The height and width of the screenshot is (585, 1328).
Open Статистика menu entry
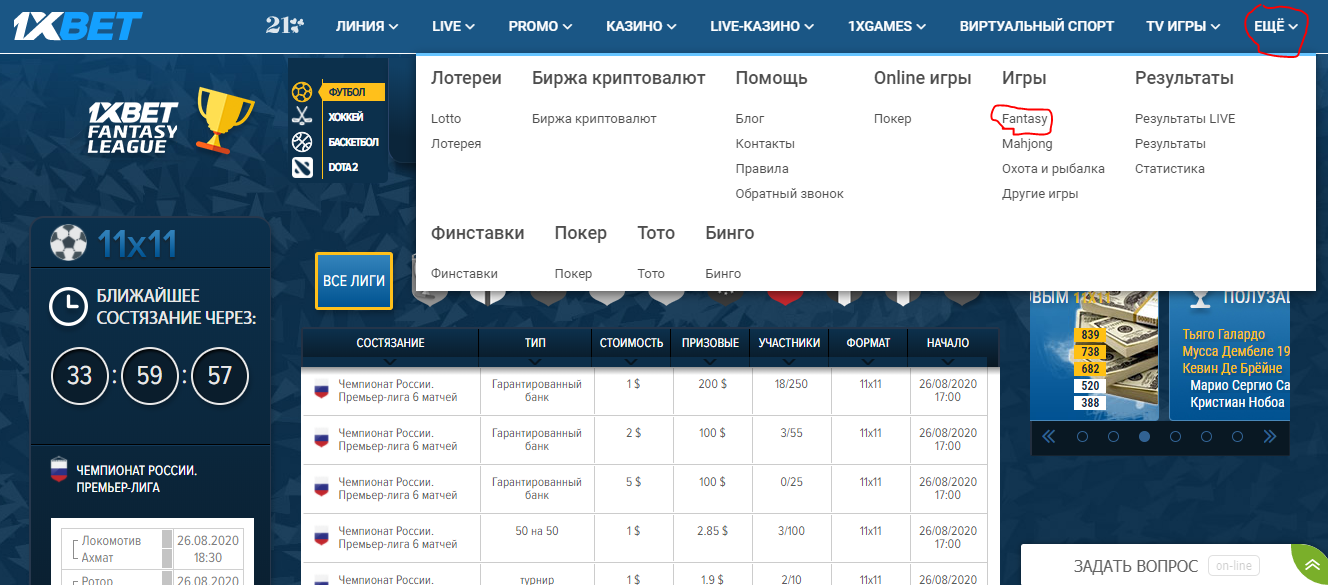[1169, 169]
